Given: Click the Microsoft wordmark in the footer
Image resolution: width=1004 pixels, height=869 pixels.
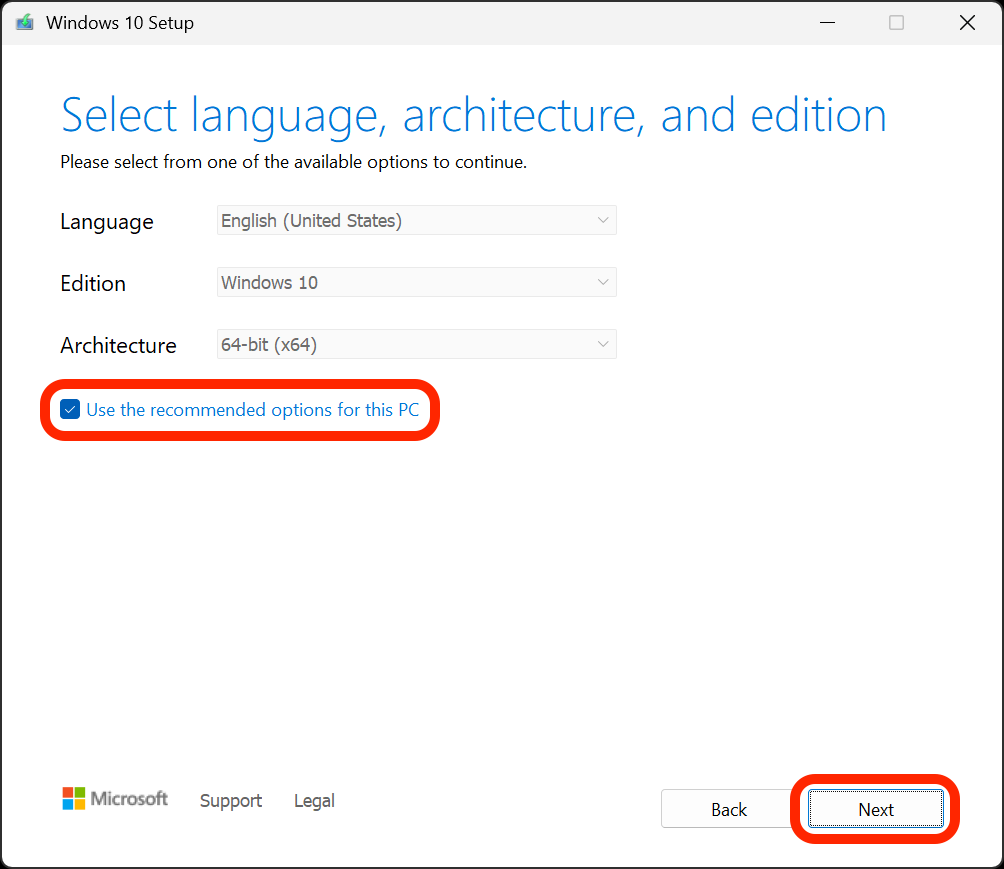Looking at the screenshot, I should click(x=129, y=798).
